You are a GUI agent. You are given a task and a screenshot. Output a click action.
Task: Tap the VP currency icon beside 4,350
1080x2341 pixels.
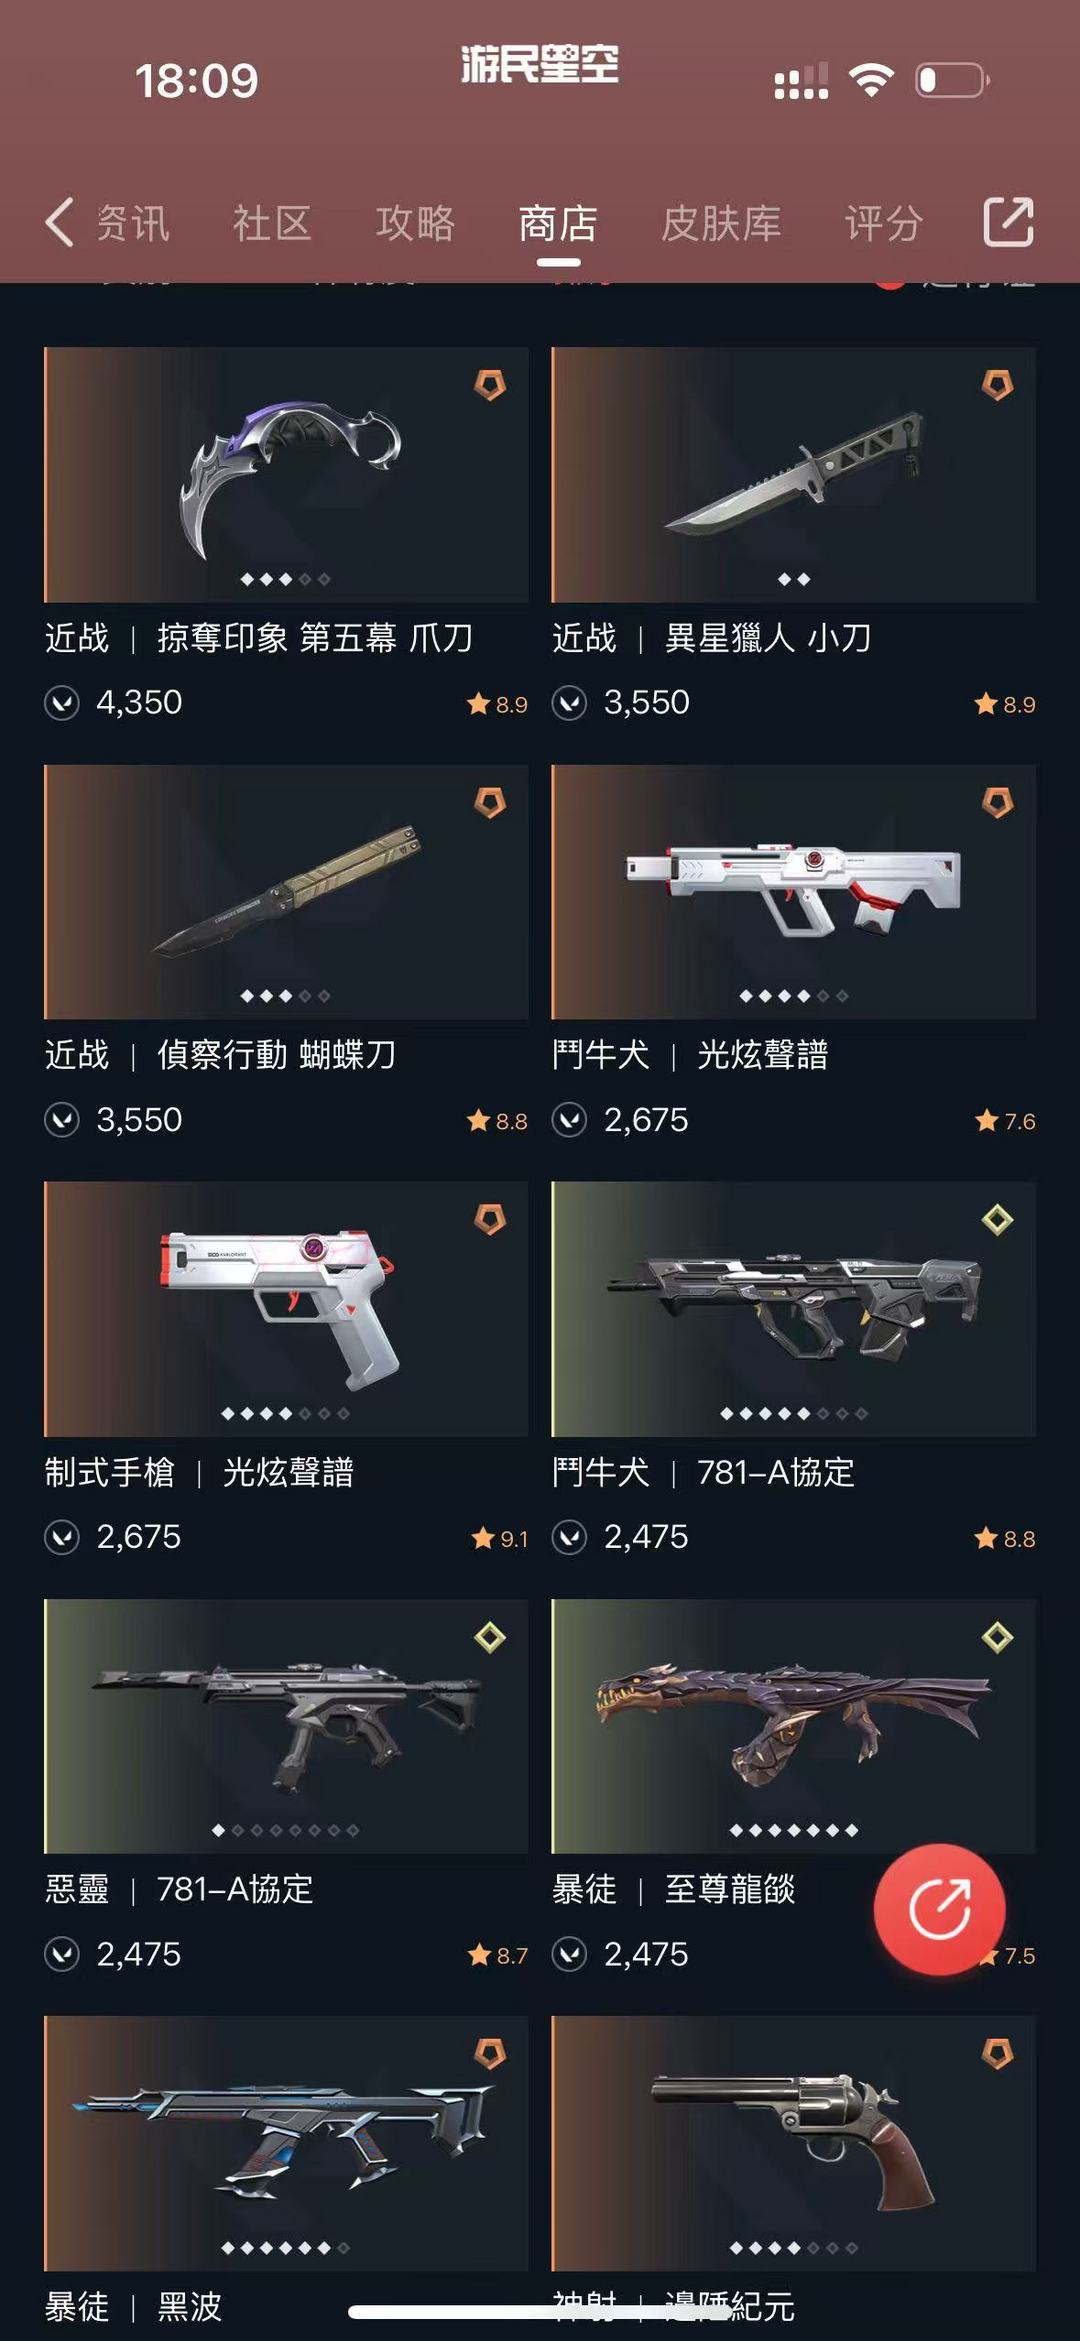[62, 703]
